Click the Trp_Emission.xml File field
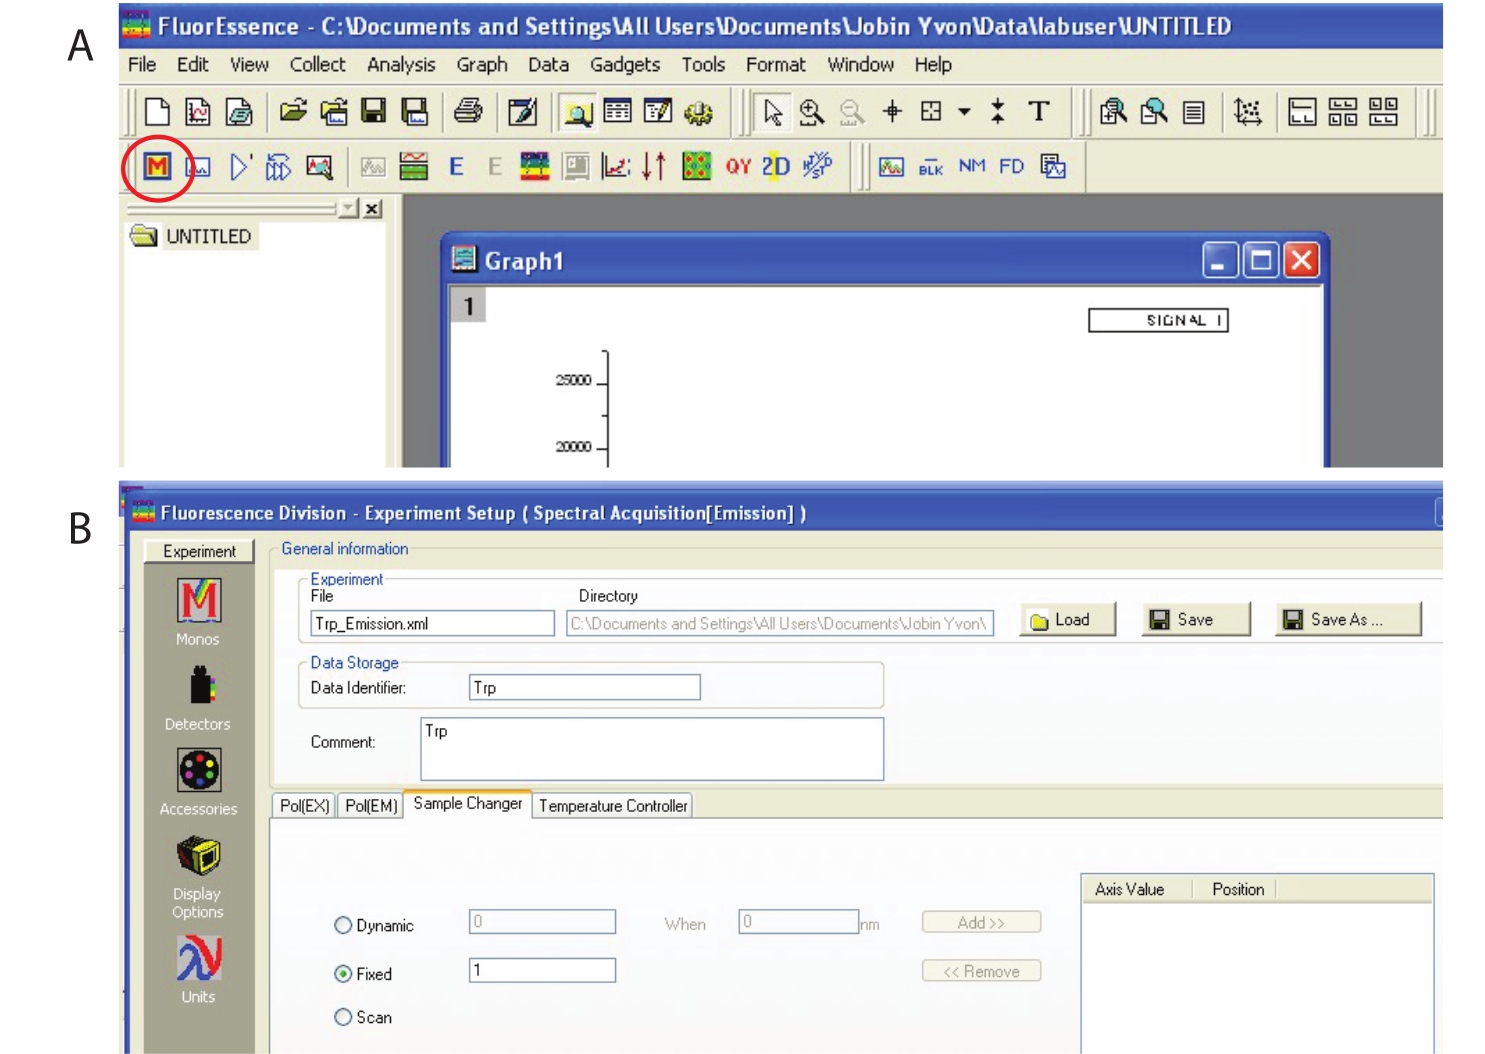The width and height of the screenshot is (1485, 1054). [432, 624]
